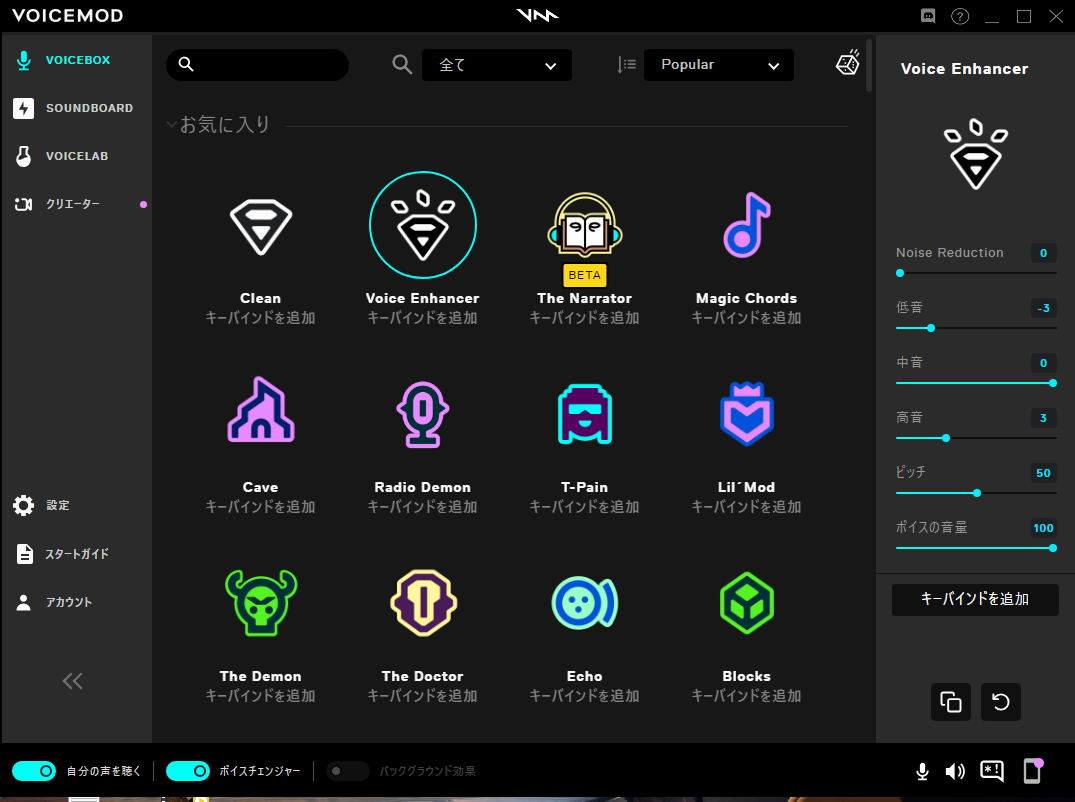Click the speaker volume icon in bottom bar
The height and width of the screenshot is (802, 1075).
click(x=955, y=772)
